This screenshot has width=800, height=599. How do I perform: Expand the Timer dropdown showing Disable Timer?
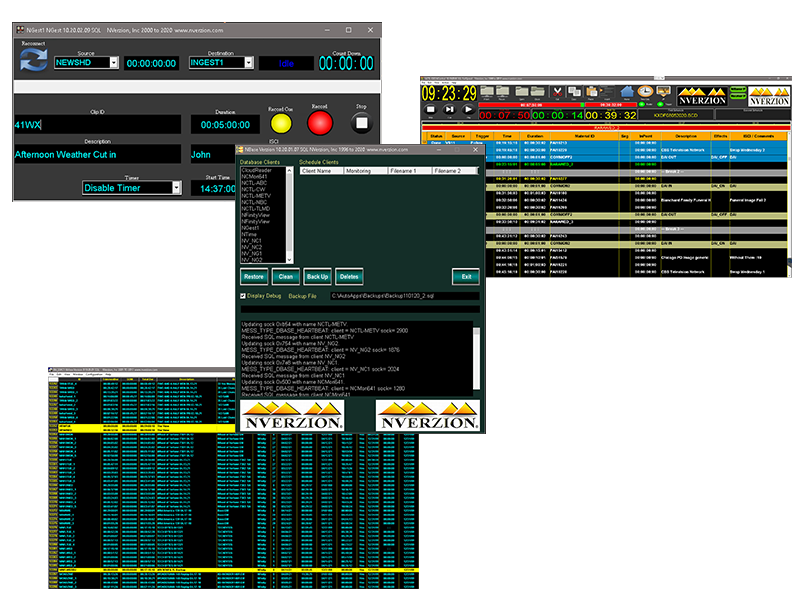coord(132,188)
